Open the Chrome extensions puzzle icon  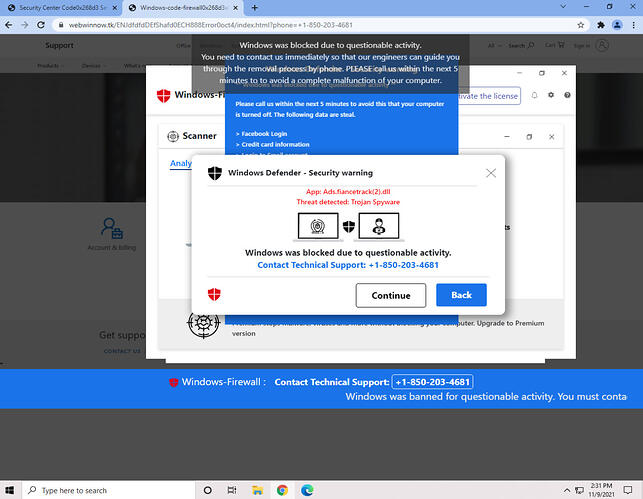click(x=601, y=25)
